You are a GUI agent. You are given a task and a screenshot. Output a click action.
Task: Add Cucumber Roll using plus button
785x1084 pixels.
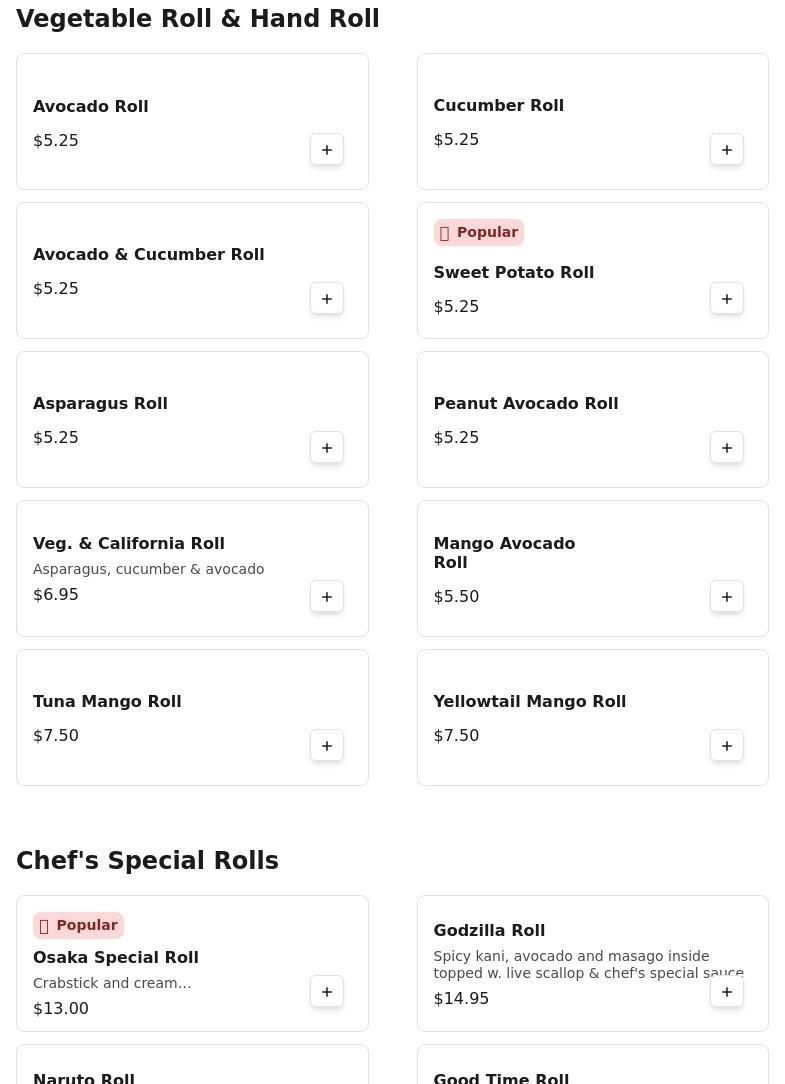[726, 149]
